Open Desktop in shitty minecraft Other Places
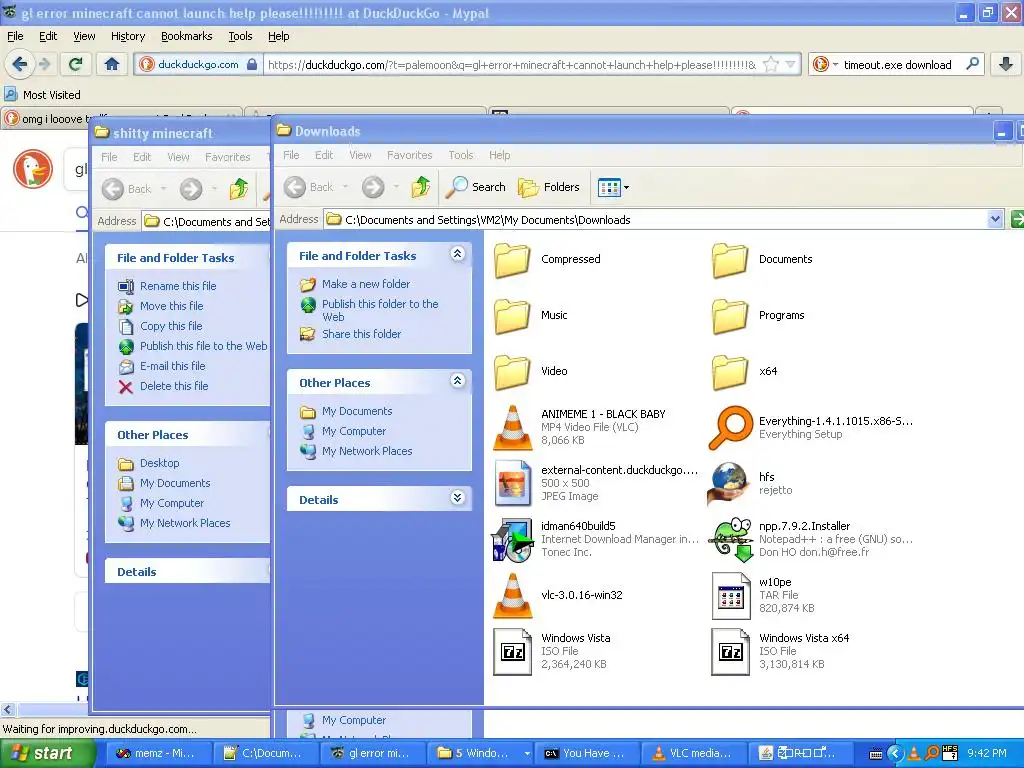This screenshot has width=1024, height=768. (x=159, y=463)
